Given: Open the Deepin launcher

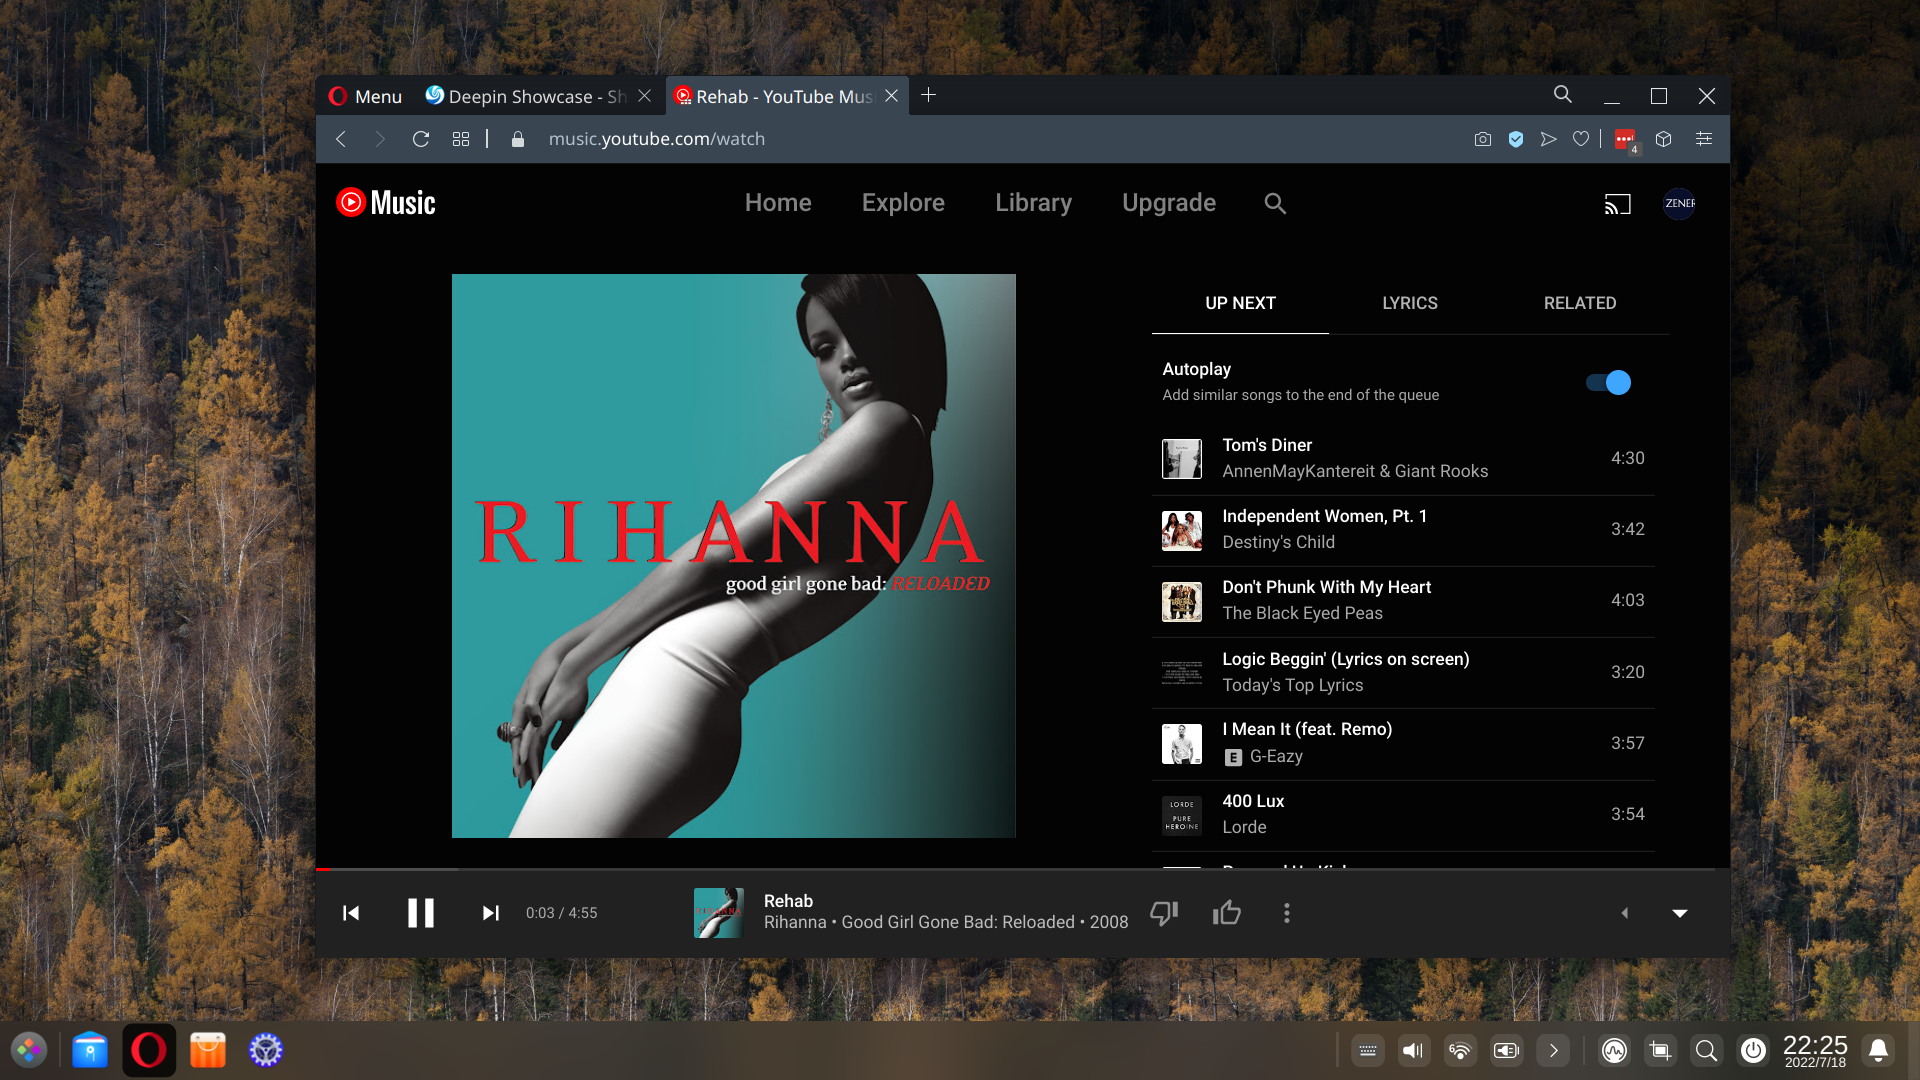Looking at the screenshot, I should point(29,1050).
